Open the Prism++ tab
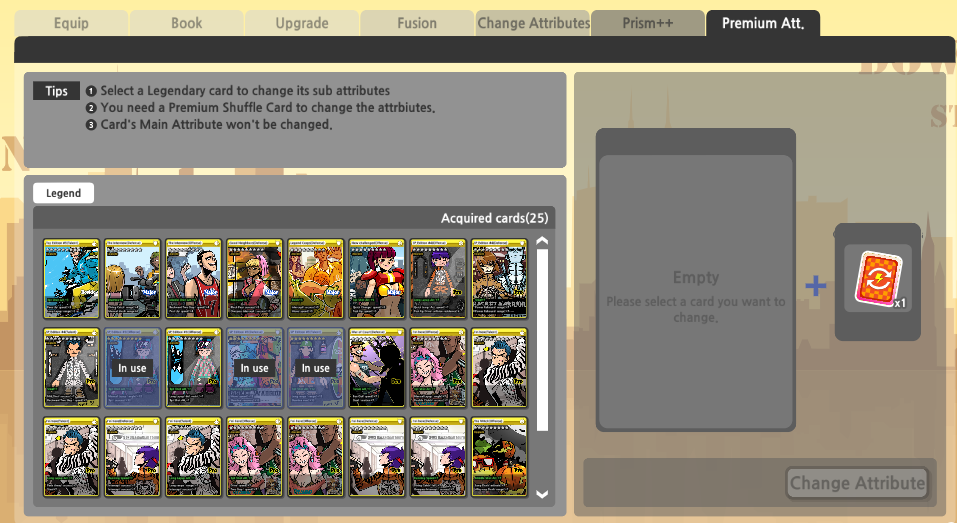Screen dimensions: 957x523 648,23
